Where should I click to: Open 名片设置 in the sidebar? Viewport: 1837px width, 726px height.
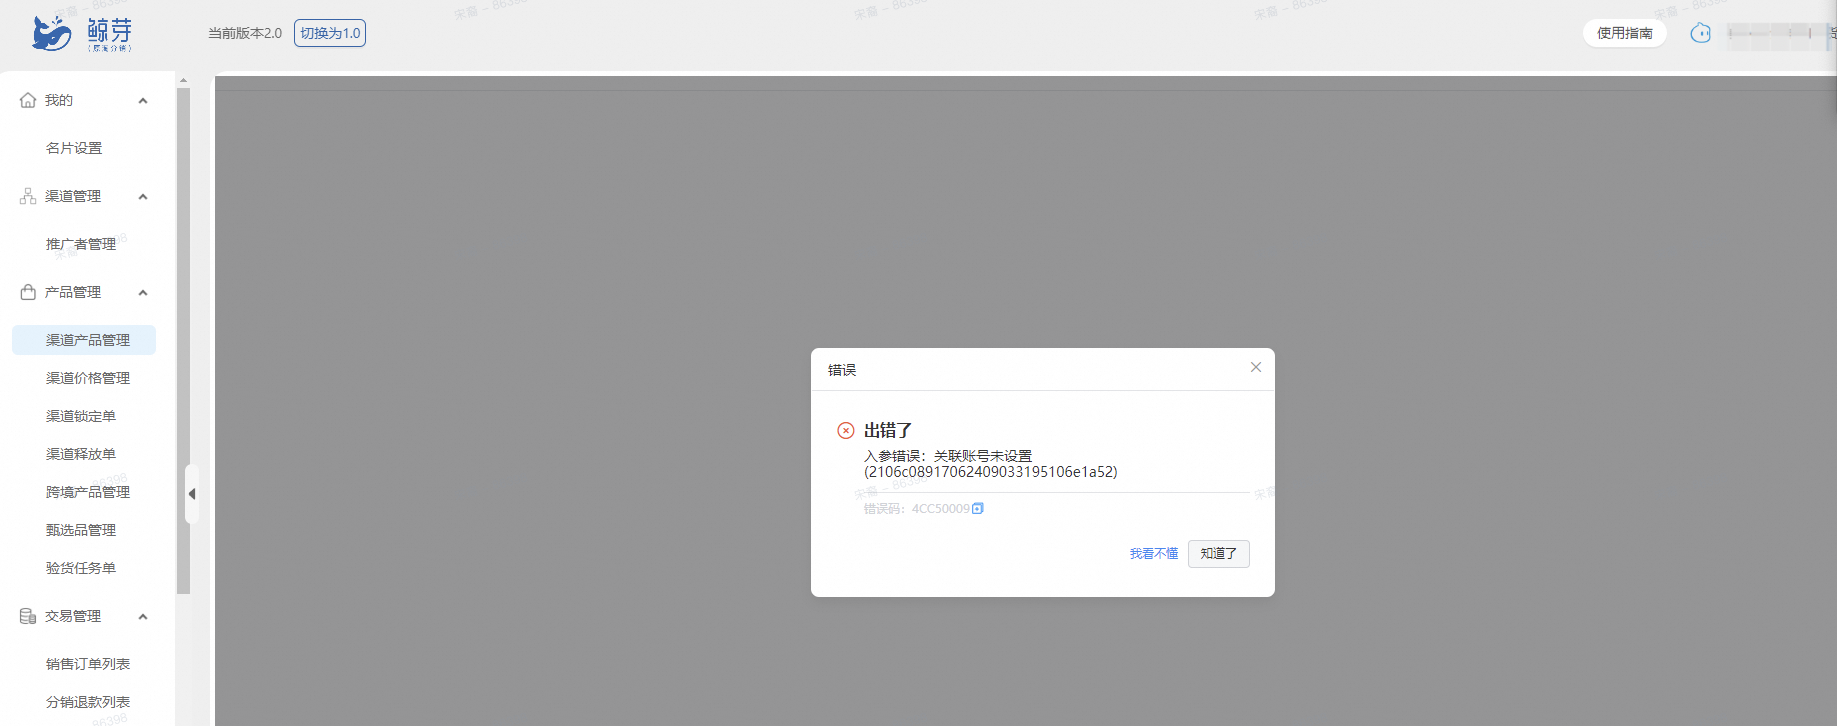click(74, 148)
